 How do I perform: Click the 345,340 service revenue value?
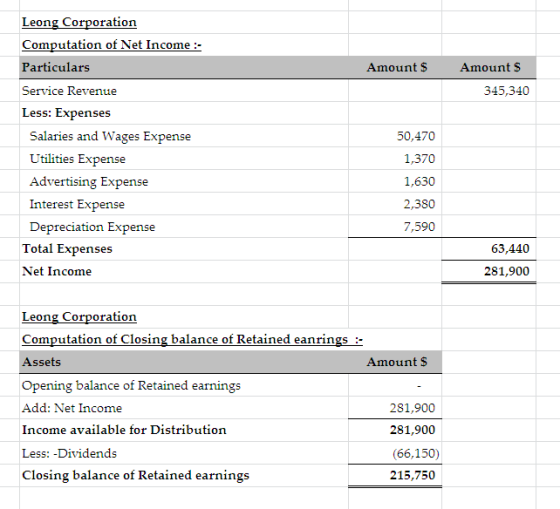(506, 91)
